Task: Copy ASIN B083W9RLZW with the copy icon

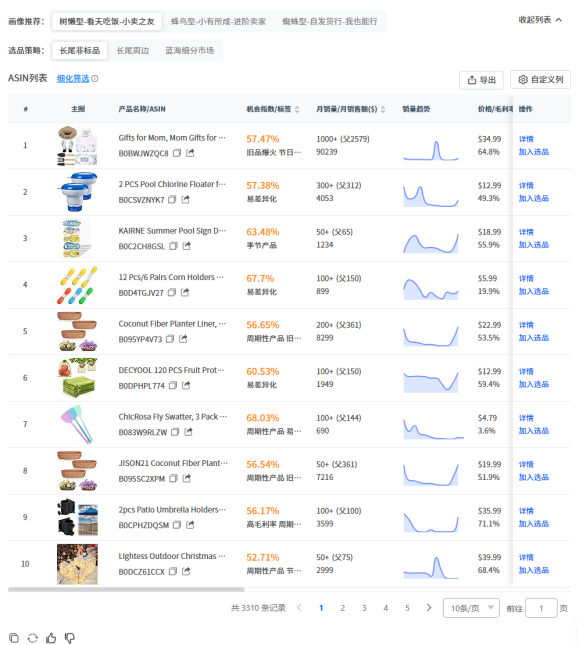Action: 175,432
